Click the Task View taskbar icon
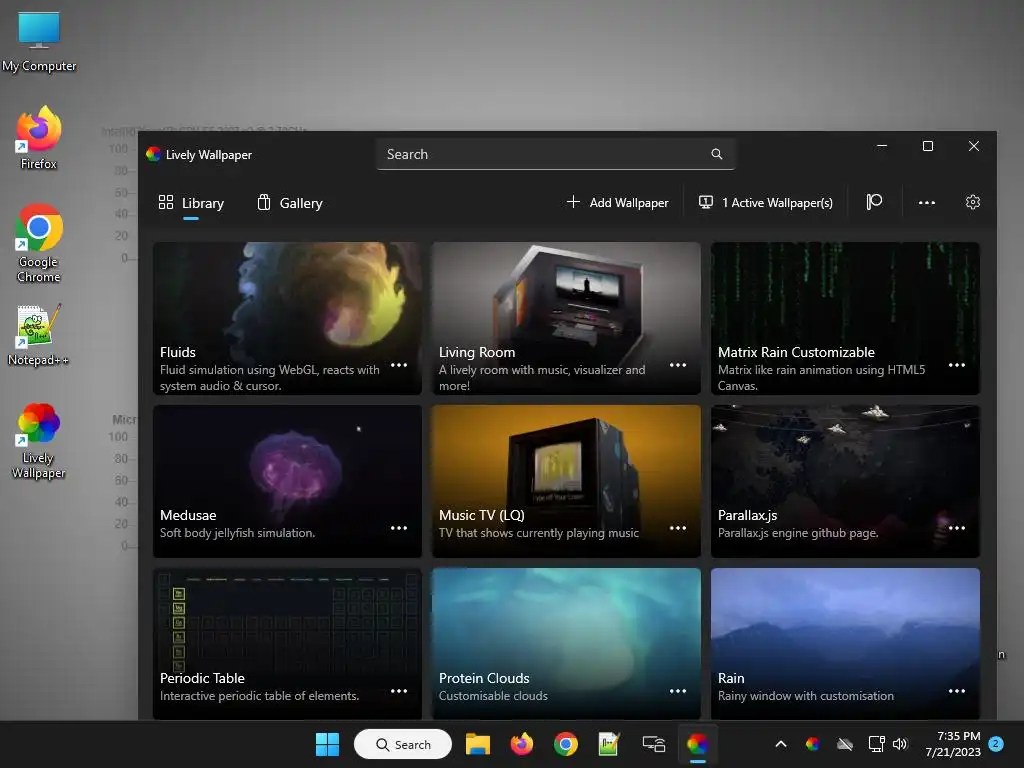Screen dimensions: 1024x768 [654, 744]
